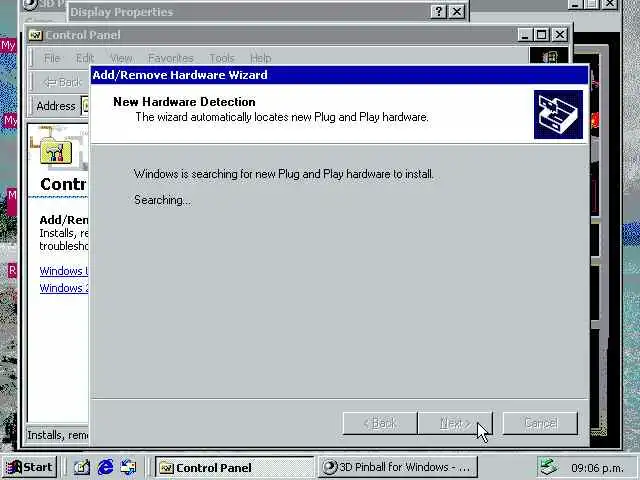Viewport: 640px width, 480px height.
Task: Click the Windows logo throbber in Control Panel
Action: click(549, 56)
